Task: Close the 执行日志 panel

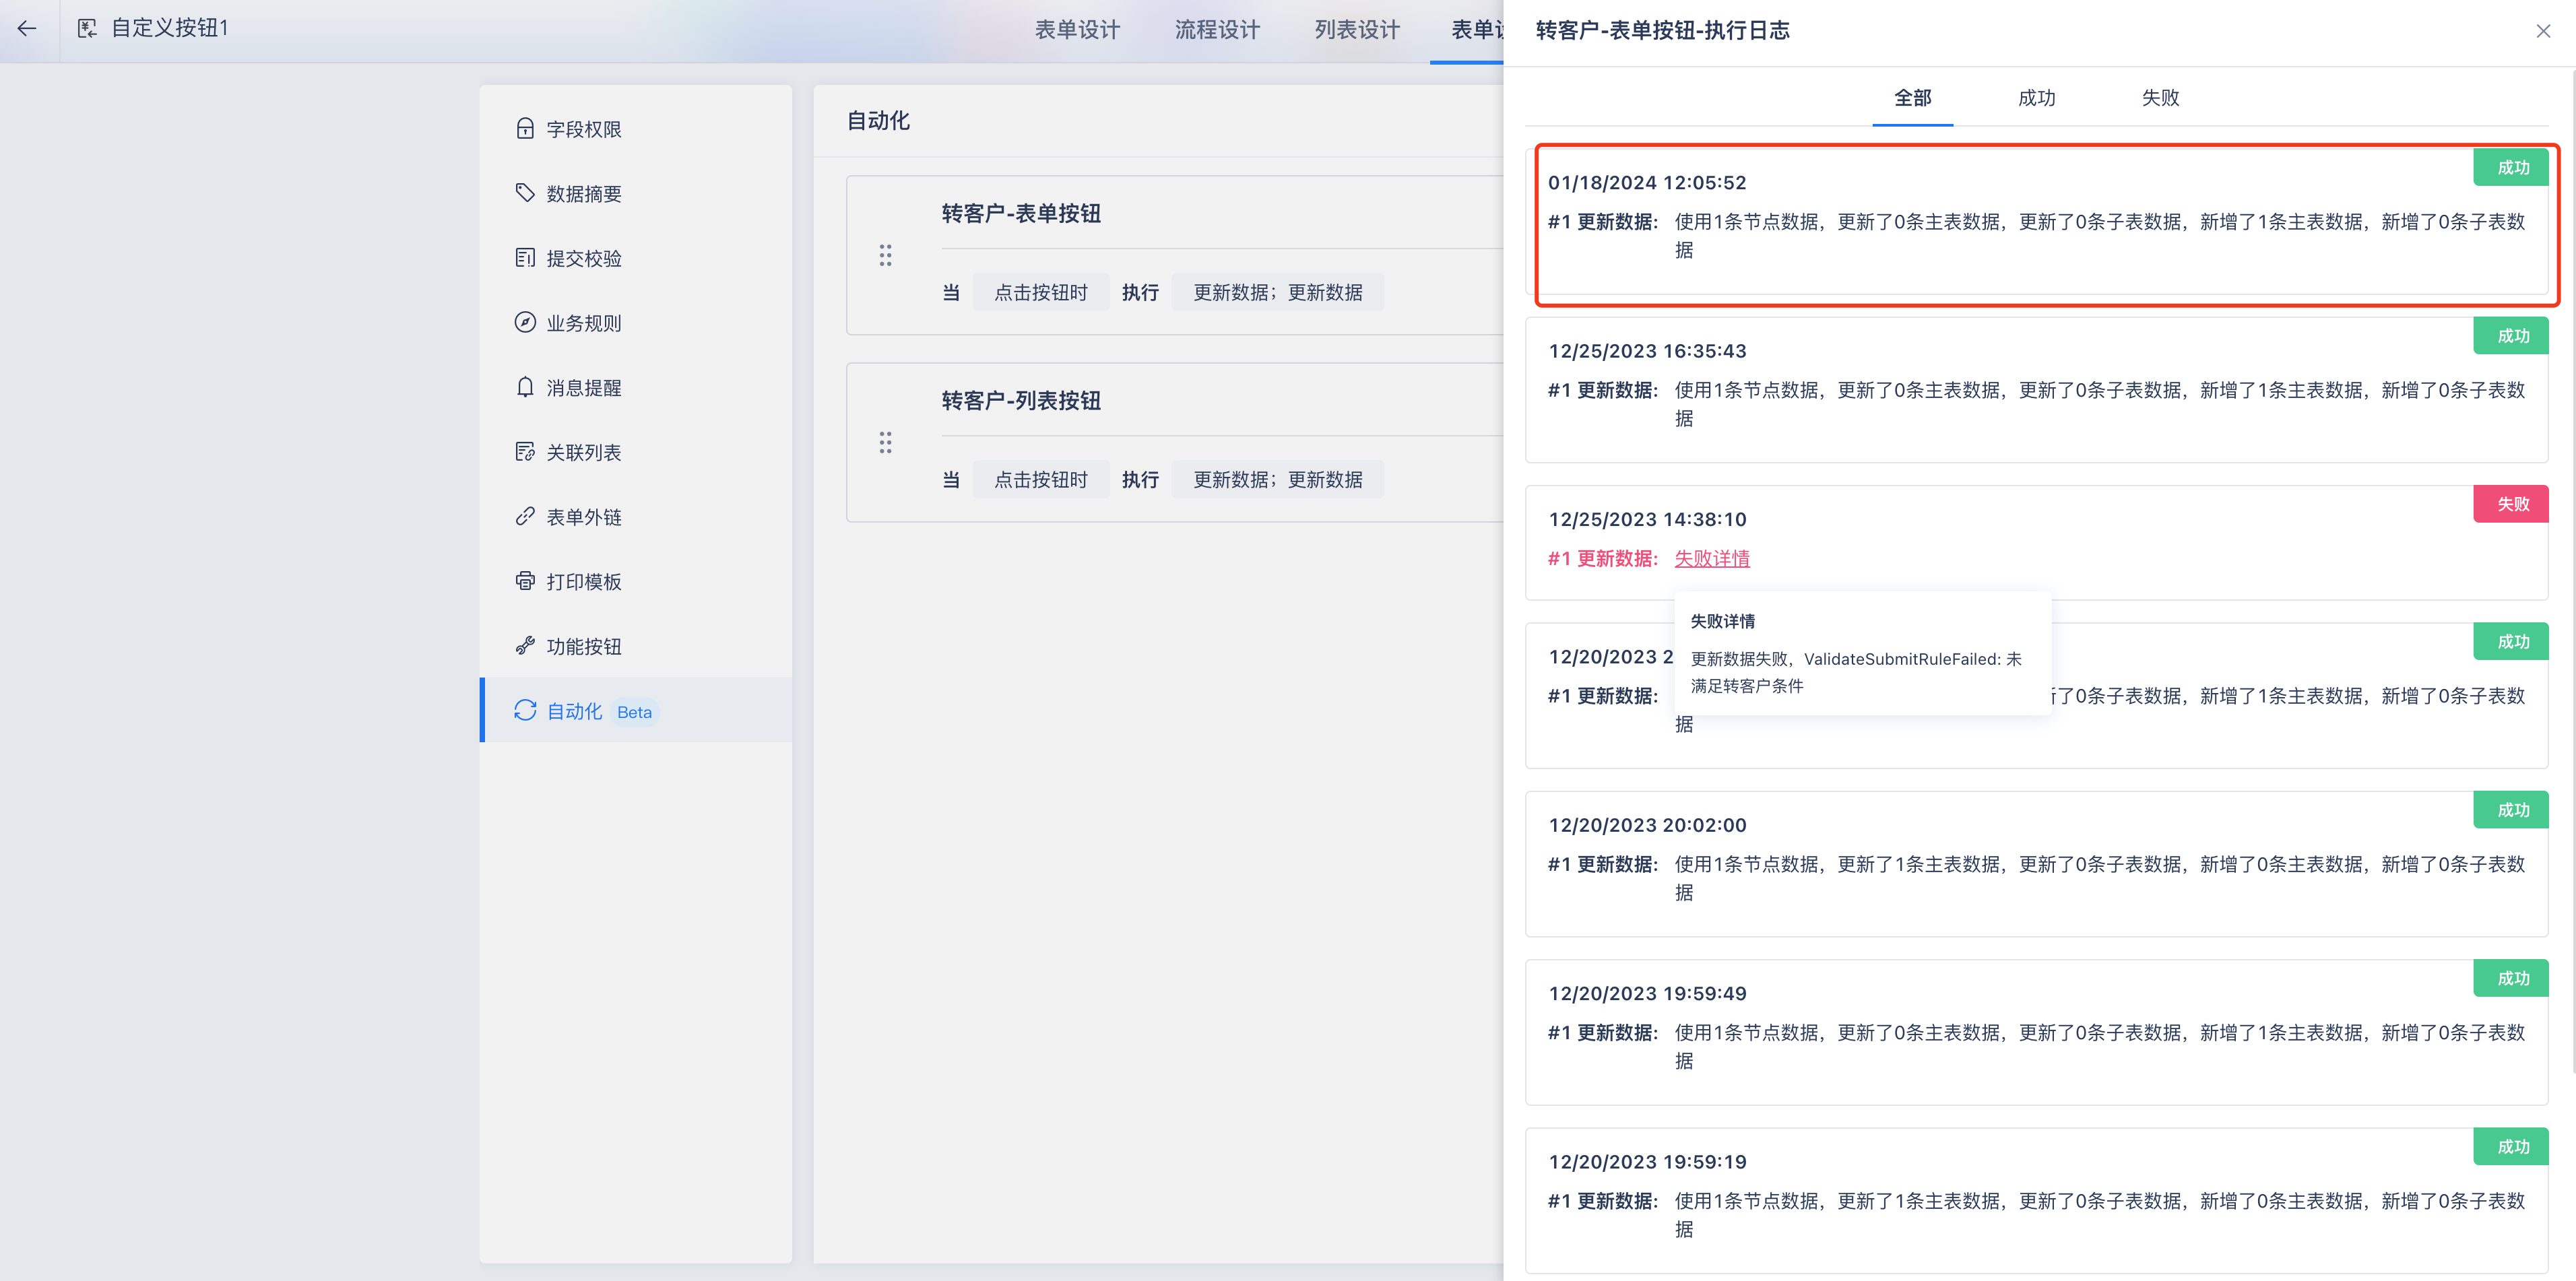Action: tap(2543, 31)
